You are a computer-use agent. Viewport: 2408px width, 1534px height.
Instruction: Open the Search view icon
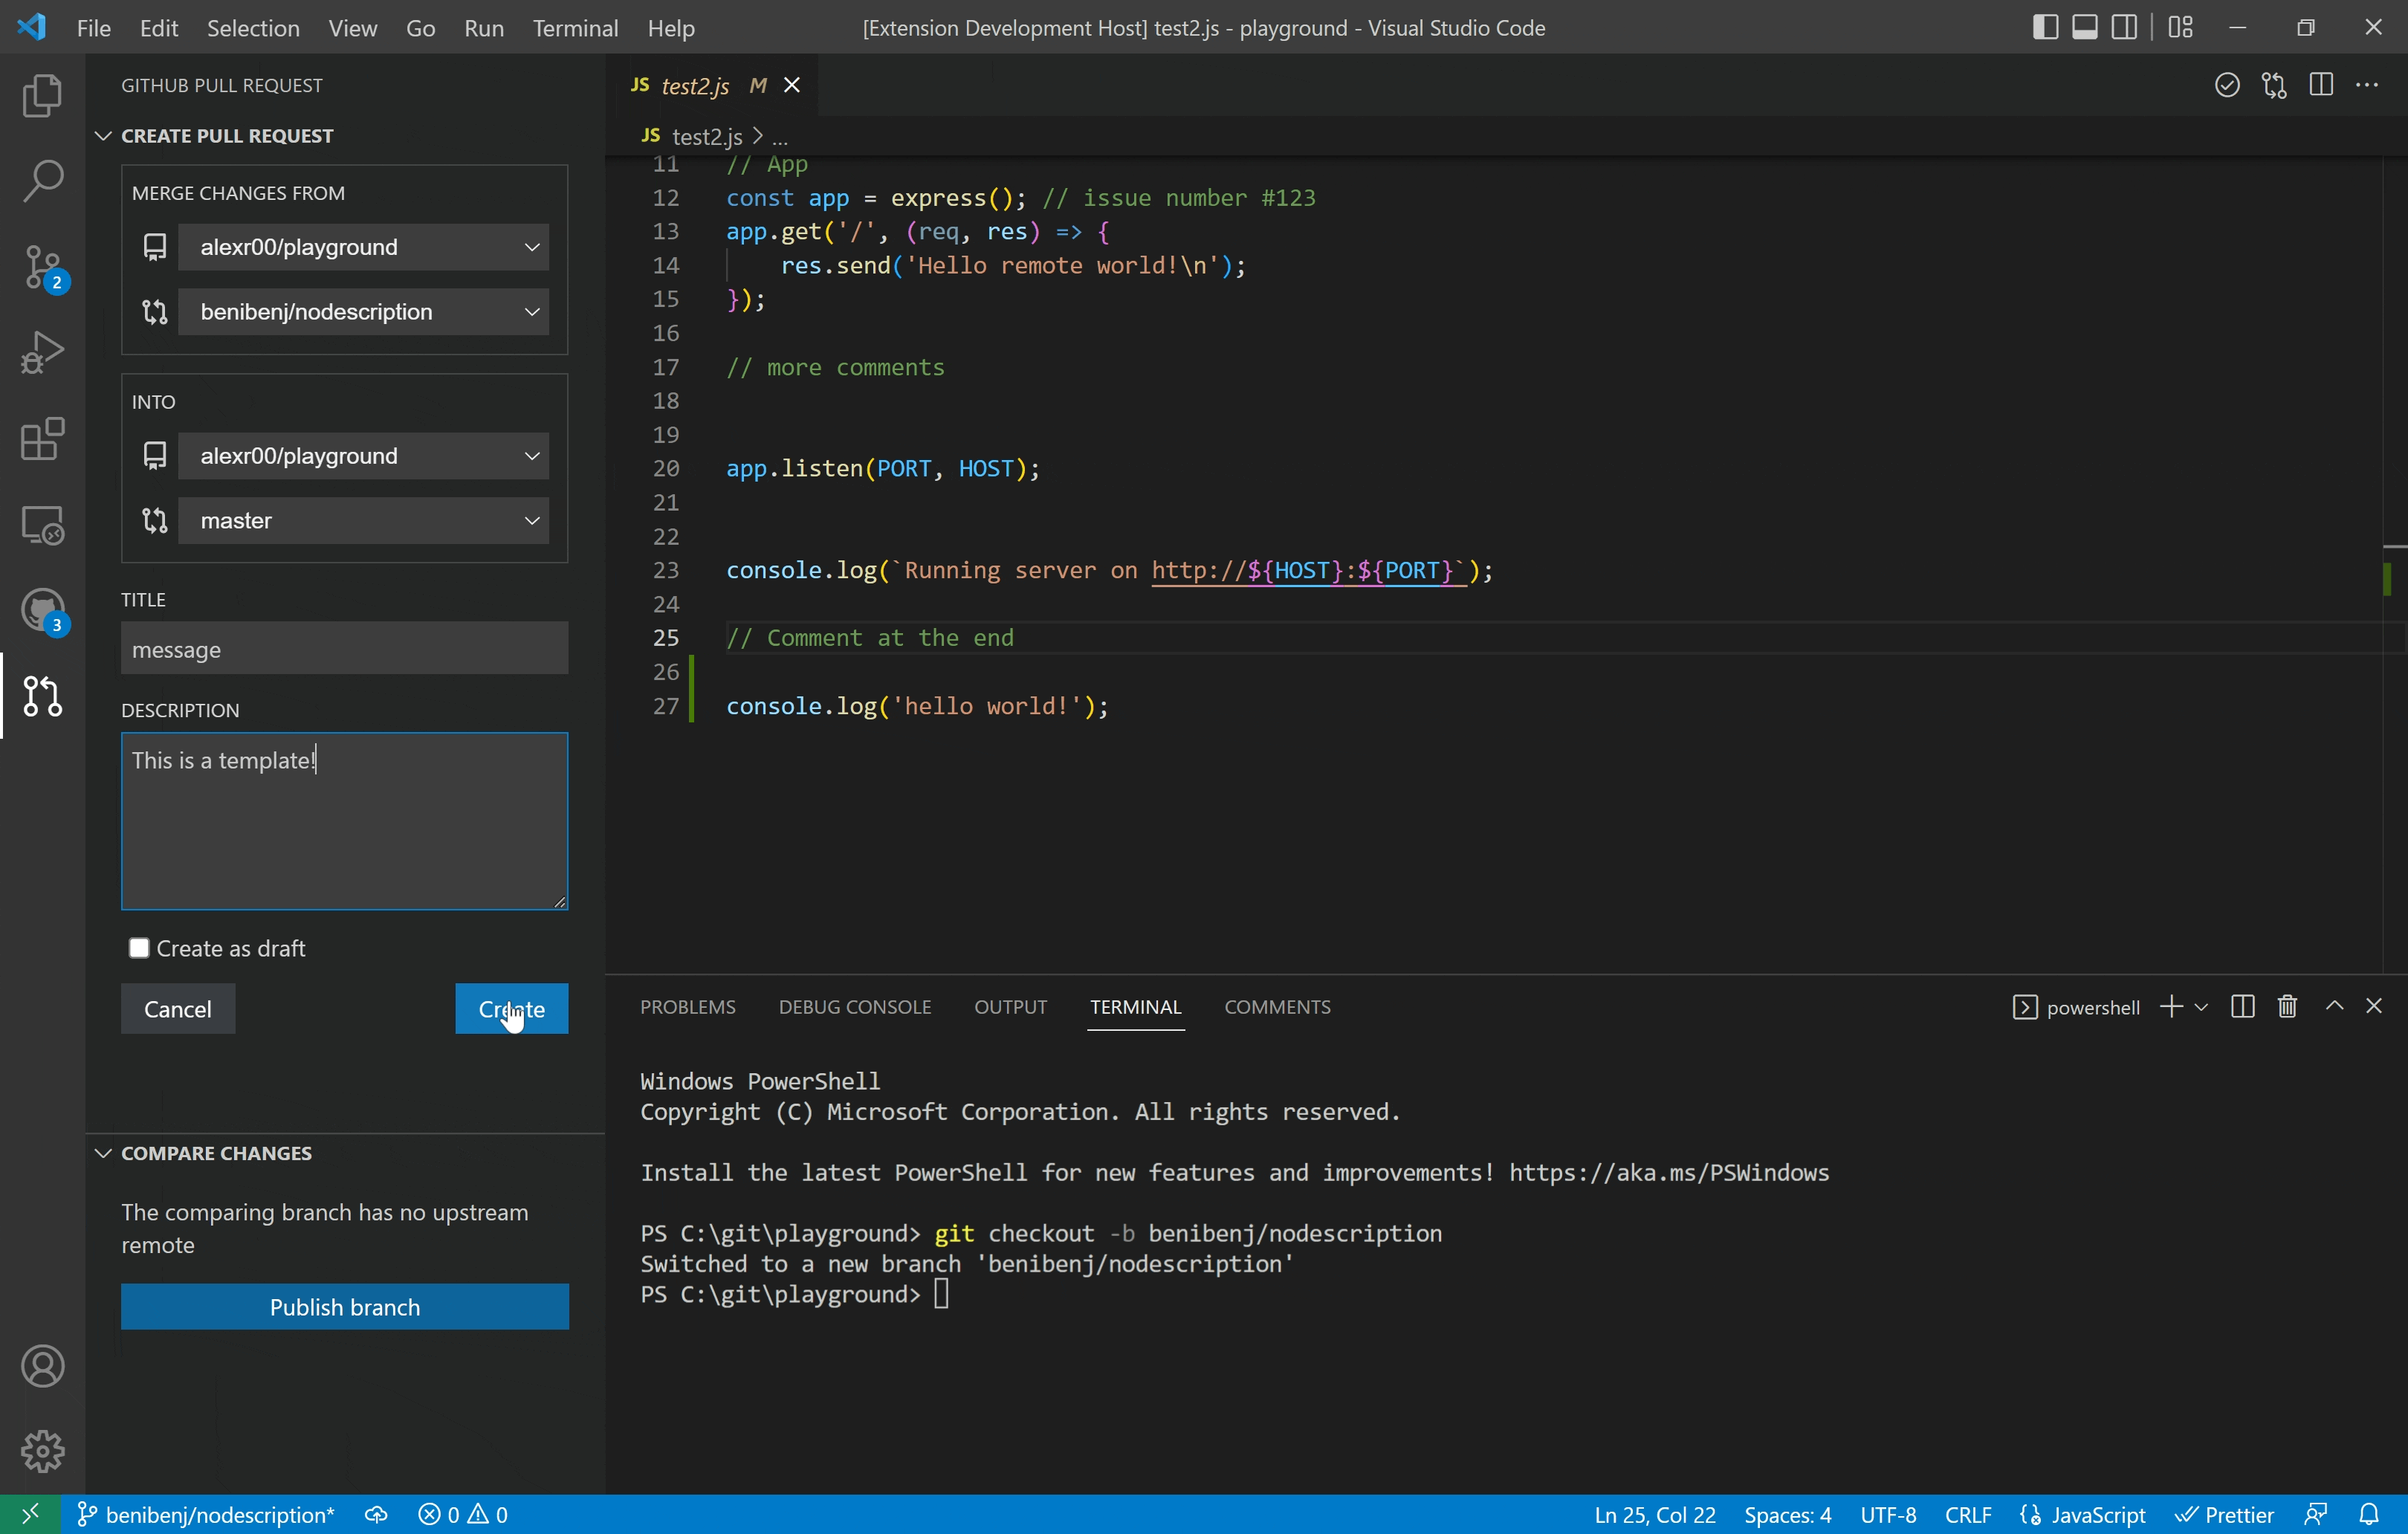pos(42,181)
